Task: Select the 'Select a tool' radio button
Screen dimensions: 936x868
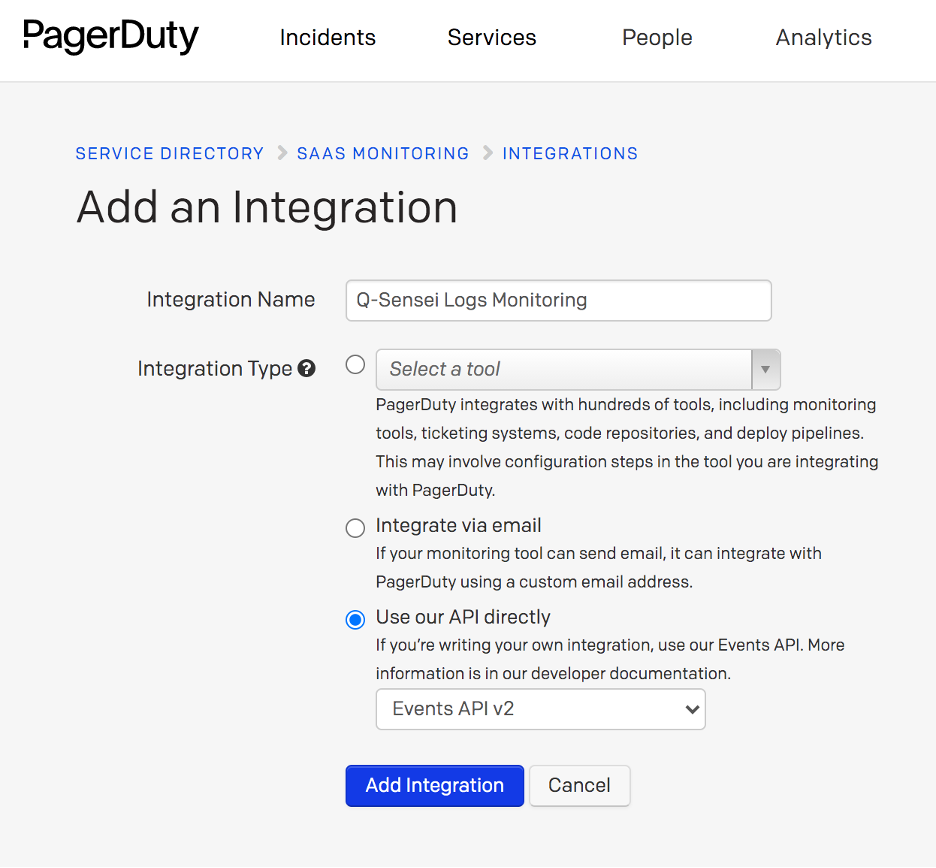Action: [x=355, y=364]
